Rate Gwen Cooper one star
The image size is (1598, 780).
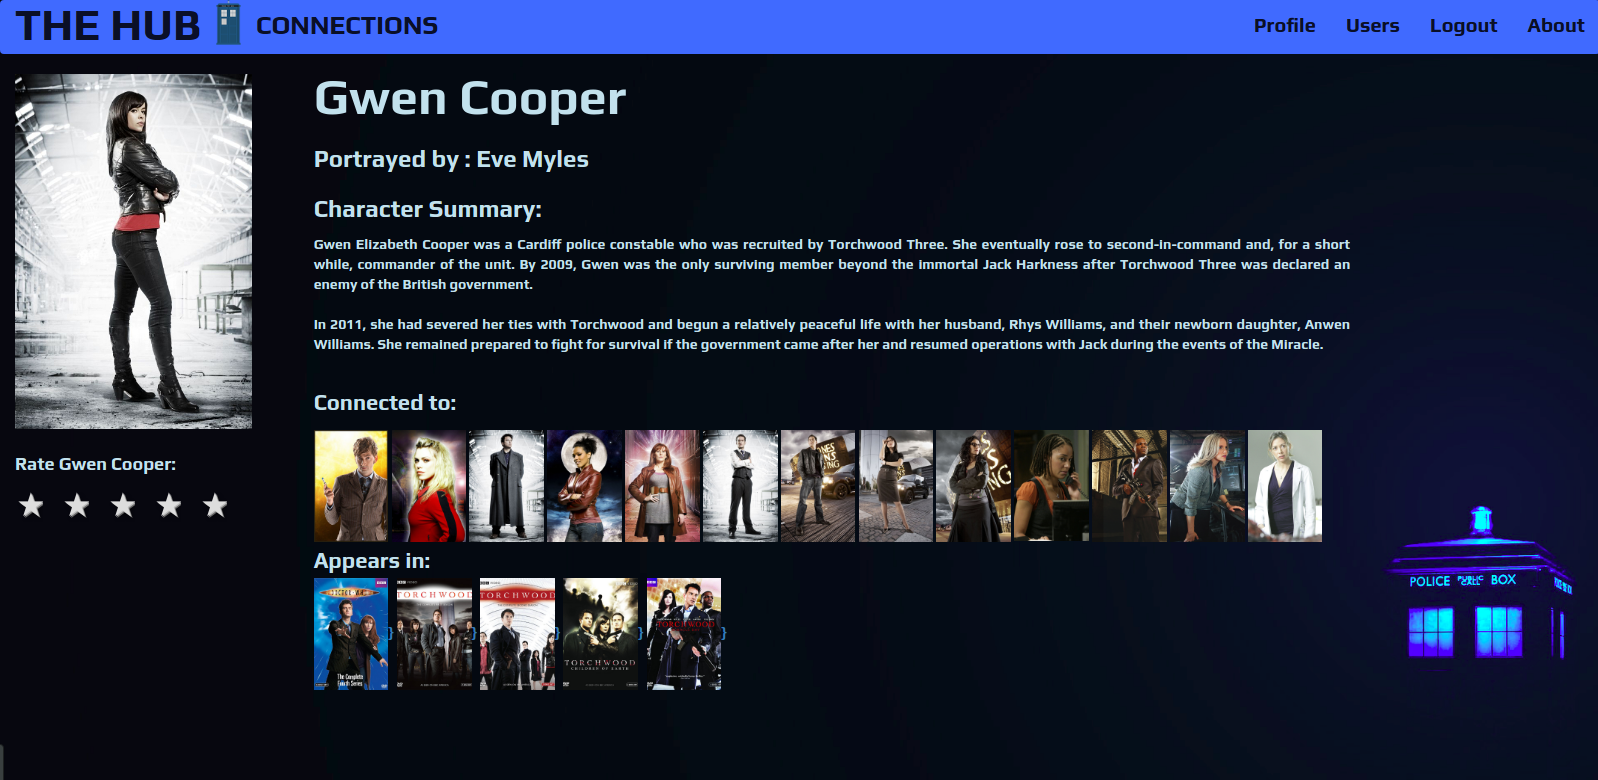click(x=31, y=506)
